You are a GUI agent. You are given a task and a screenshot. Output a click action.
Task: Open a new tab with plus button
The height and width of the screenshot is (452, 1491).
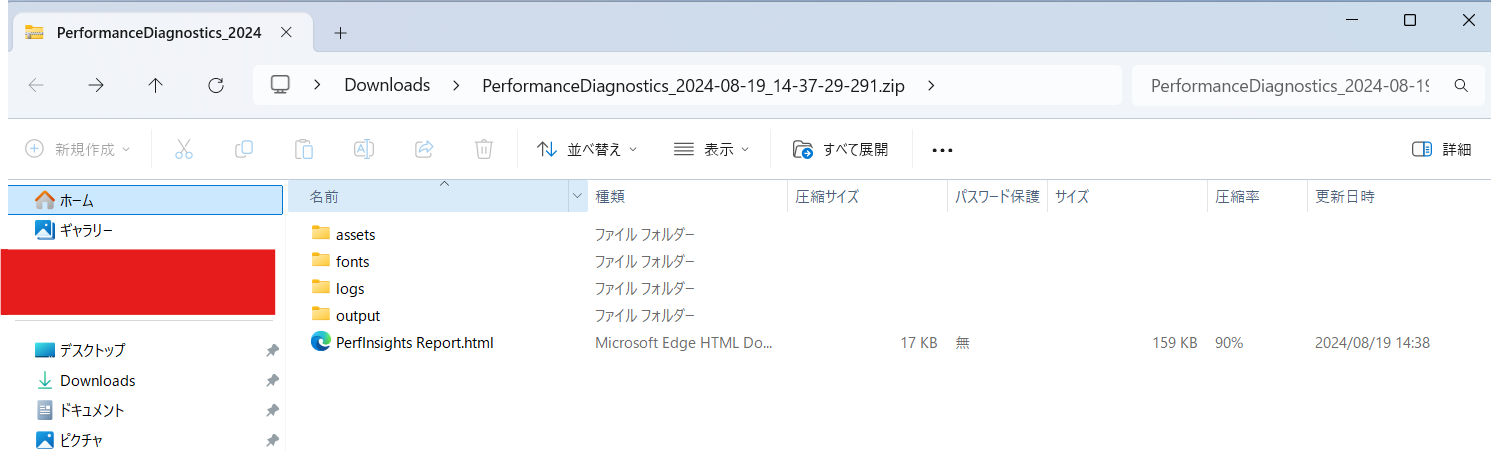(x=340, y=32)
